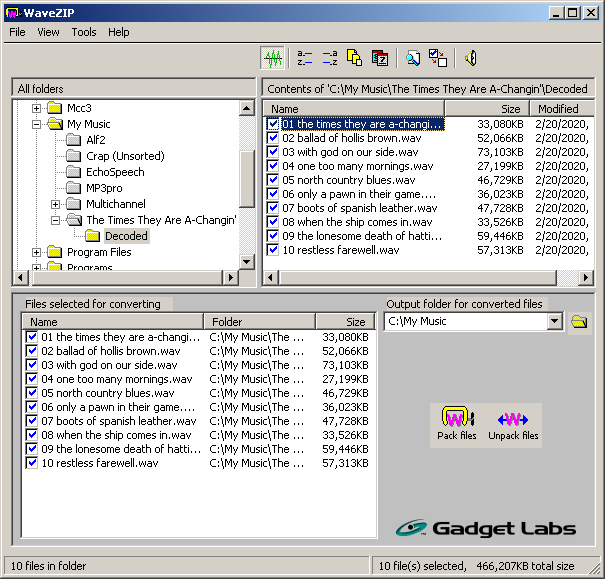Select the Alf2 folder icon
605x579 pixels.
click(x=73, y=140)
